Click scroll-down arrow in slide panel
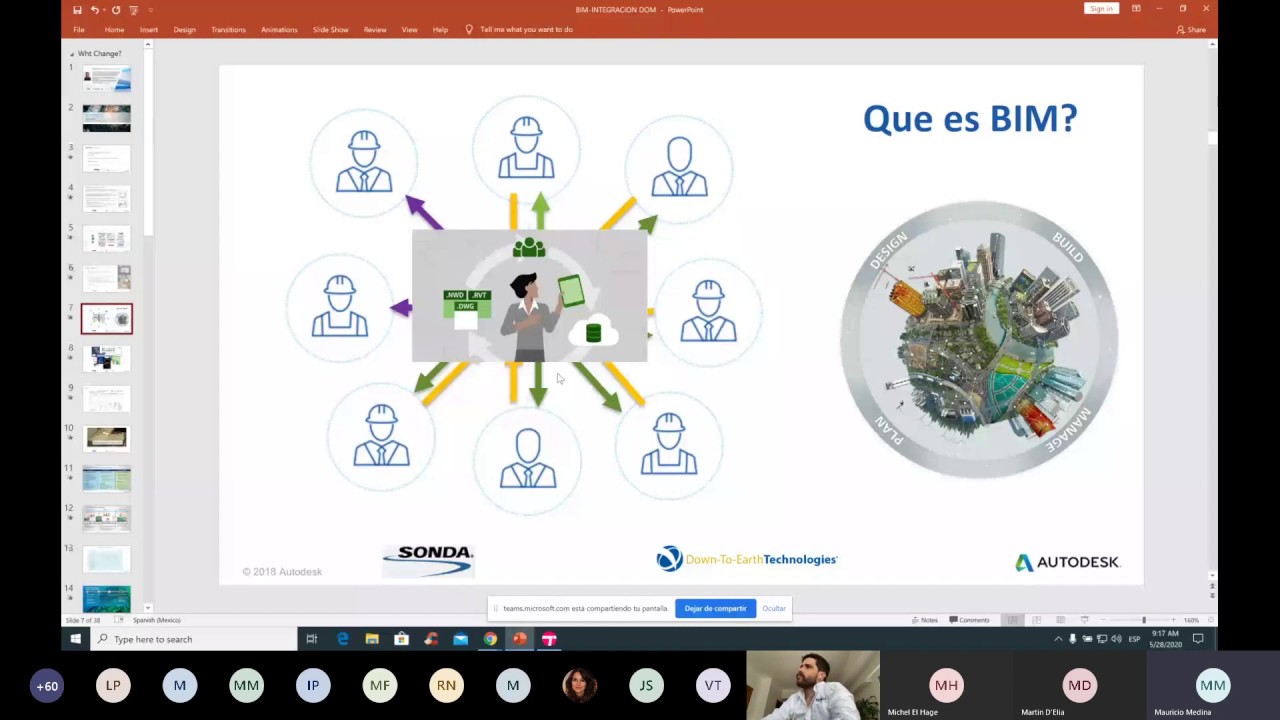This screenshot has height=720, width=1280. coord(148,608)
